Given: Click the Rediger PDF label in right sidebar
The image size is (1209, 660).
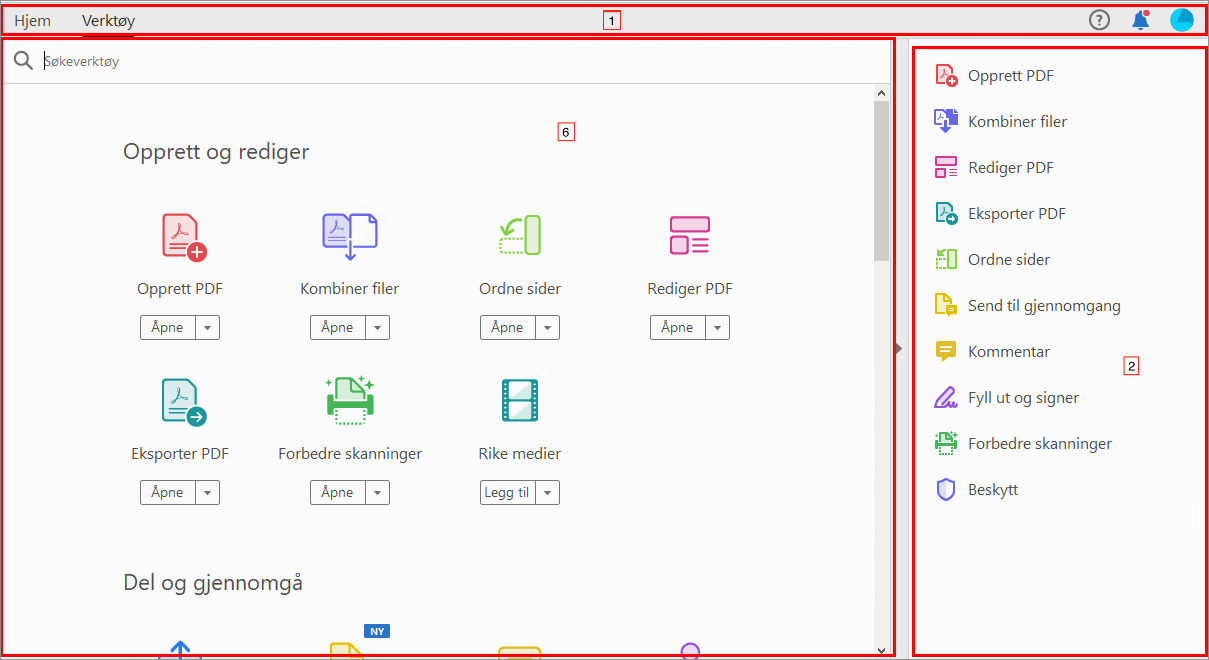Looking at the screenshot, I should pyautogui.click(x=1011, y=168).
